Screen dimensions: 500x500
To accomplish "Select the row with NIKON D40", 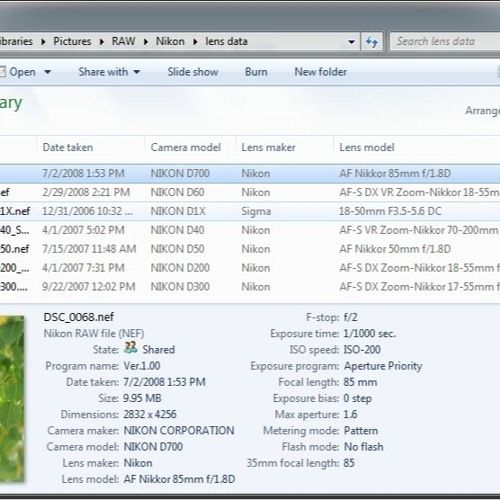I will [x=250, y=230].
